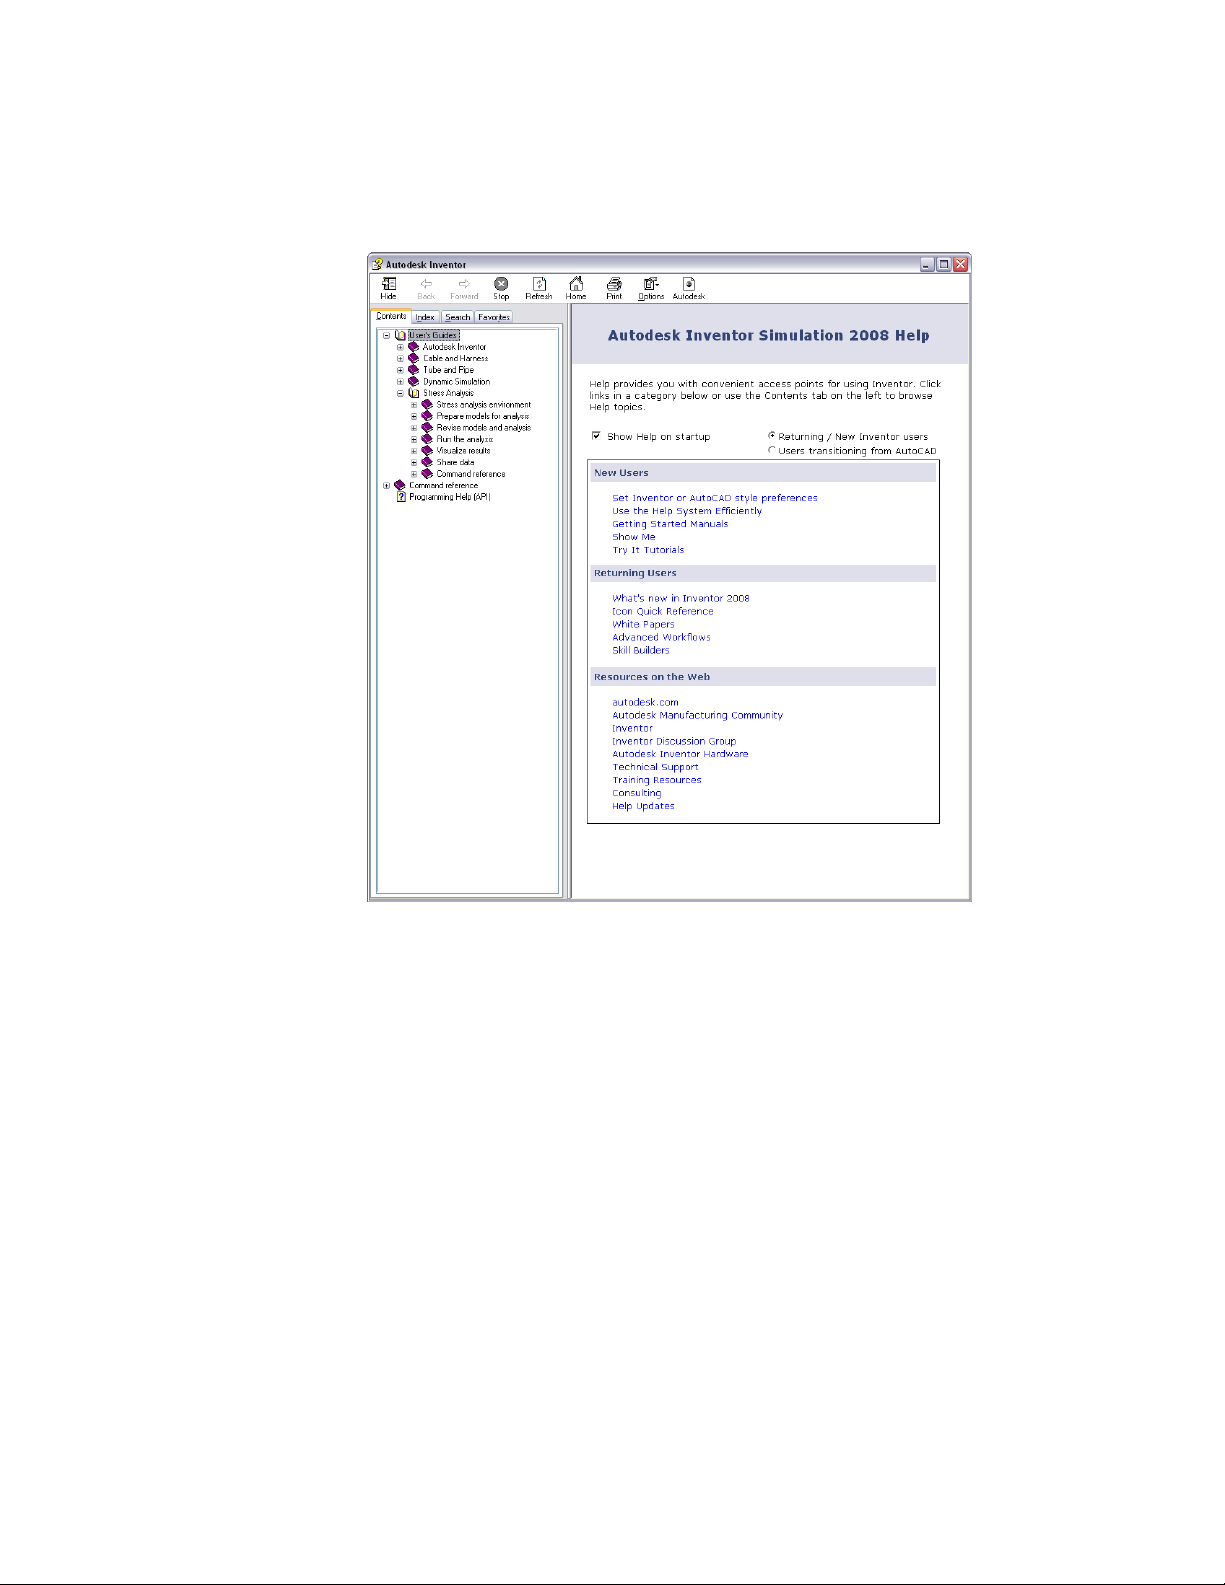Open the Options toolbar menu
The height and width of the screenshot is (1585, 1225).
click(651, 284)
